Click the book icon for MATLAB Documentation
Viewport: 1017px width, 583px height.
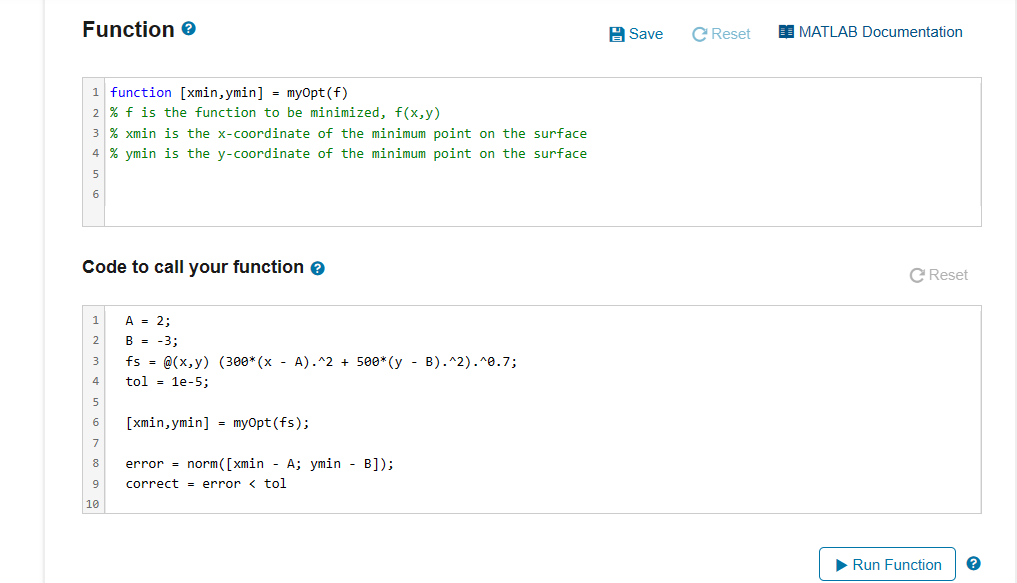point(786,32)
